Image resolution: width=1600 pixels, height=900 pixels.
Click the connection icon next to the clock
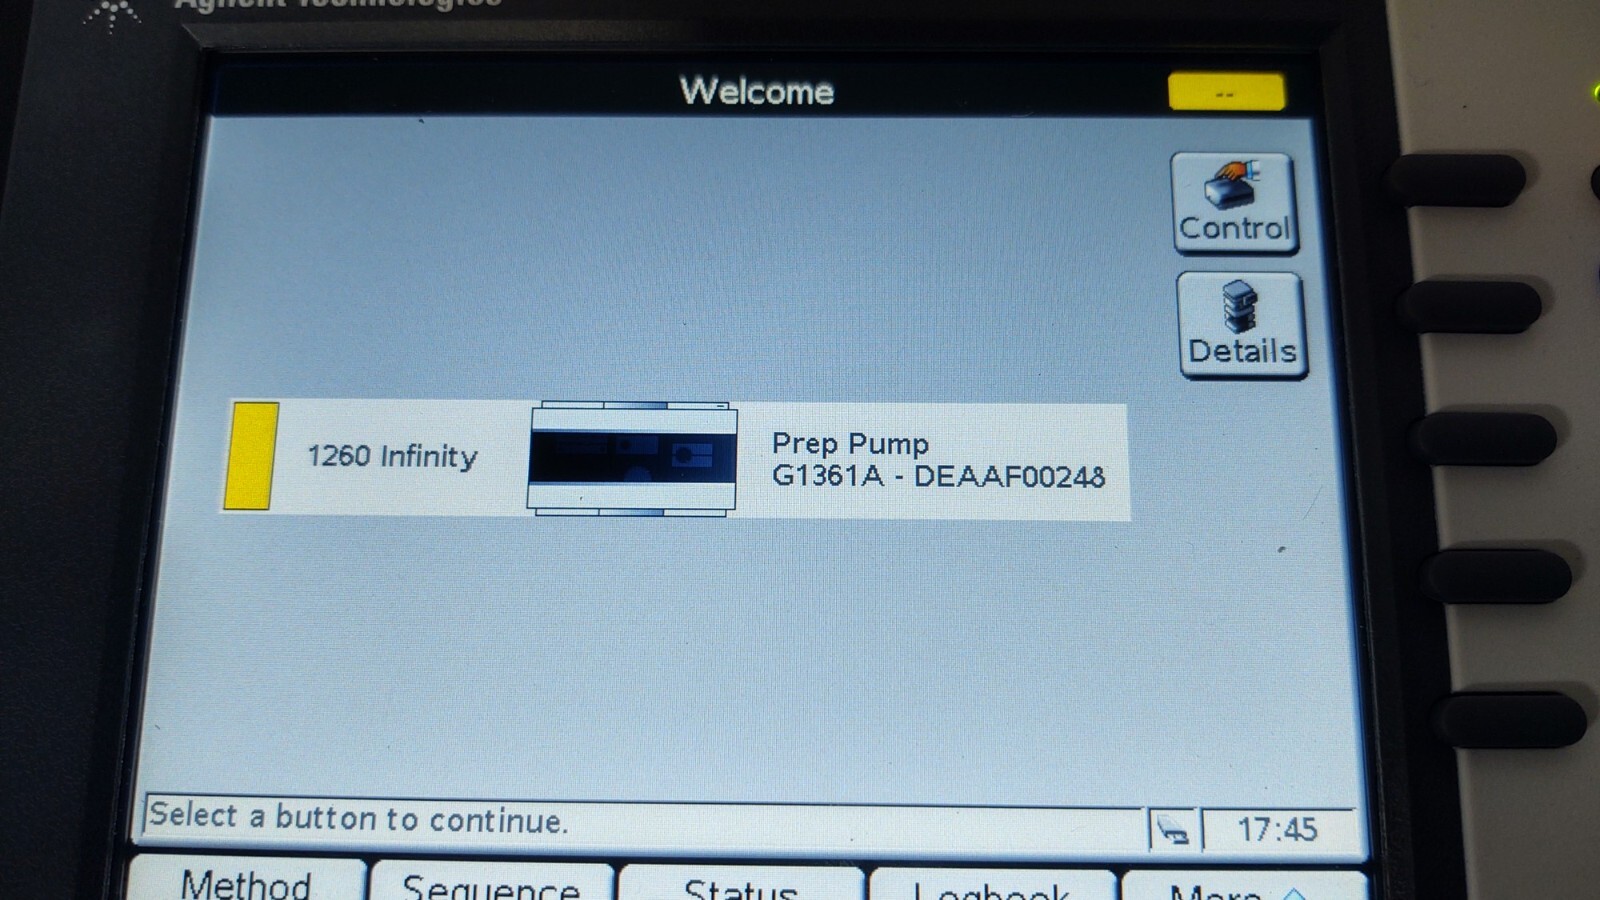click(1173, 829)
